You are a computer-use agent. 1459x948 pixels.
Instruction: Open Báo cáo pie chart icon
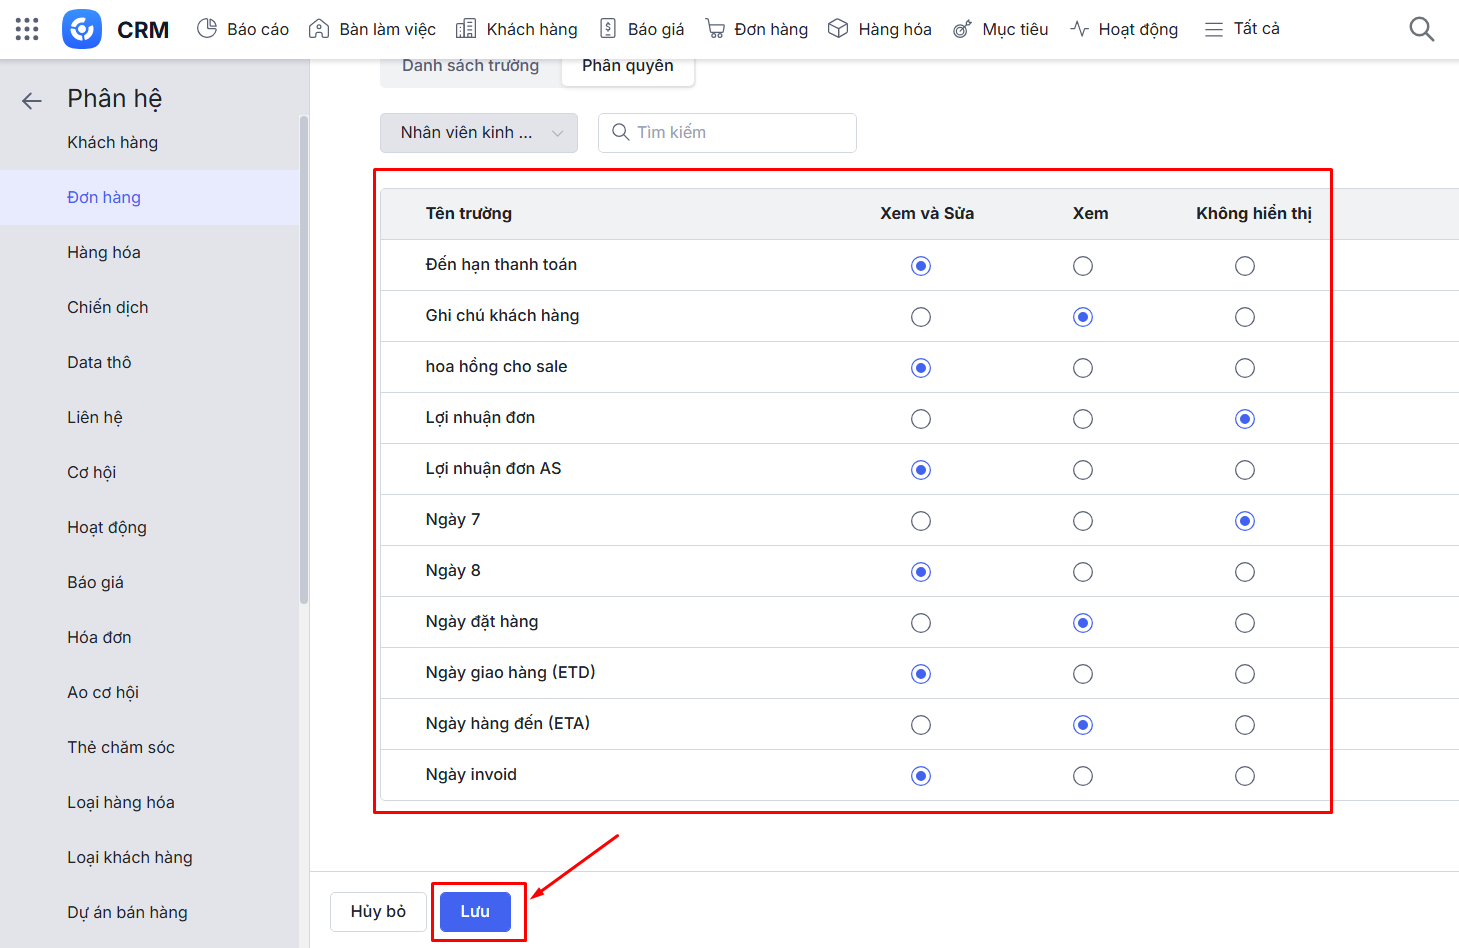pyautogui.click(x=207, y=29)
